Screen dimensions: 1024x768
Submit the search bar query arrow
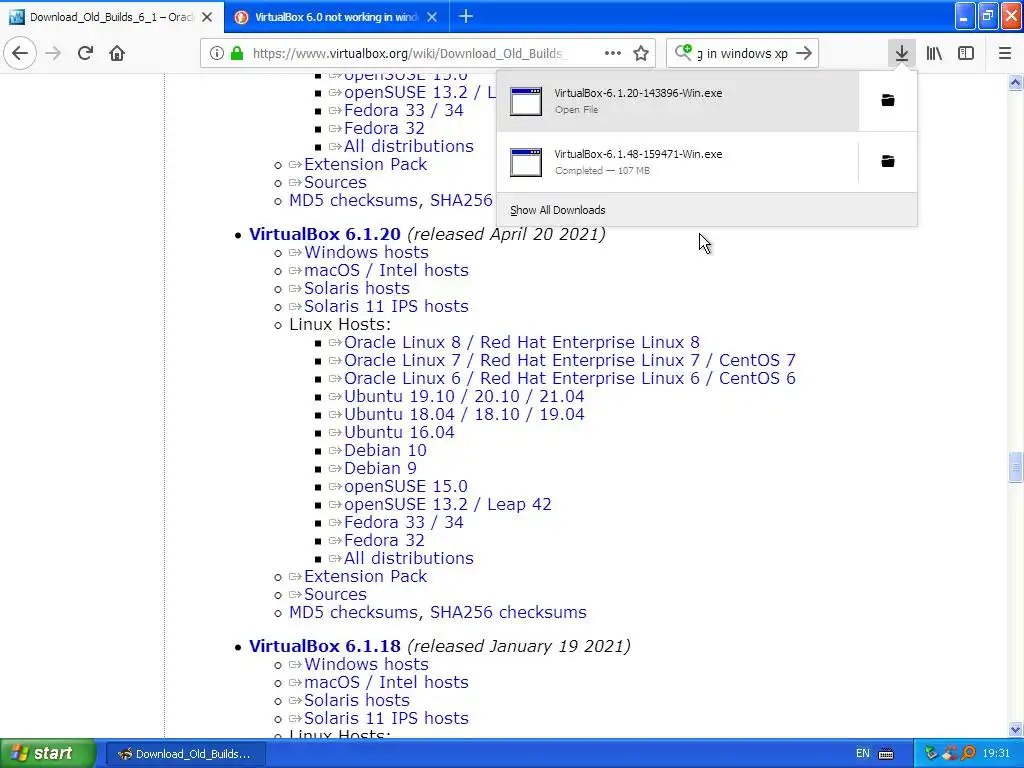click(x=805, y=53)
